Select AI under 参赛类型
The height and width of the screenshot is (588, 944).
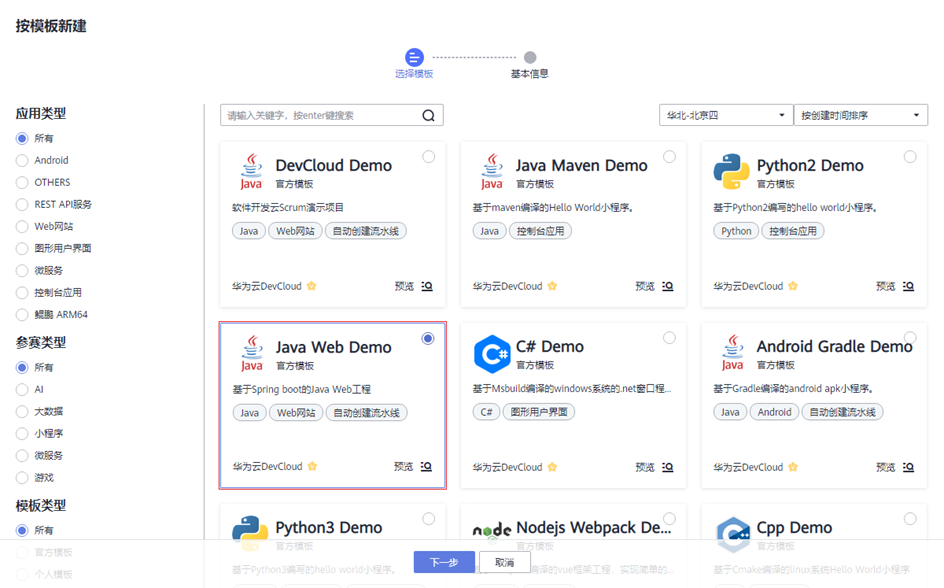coord(22,389)
